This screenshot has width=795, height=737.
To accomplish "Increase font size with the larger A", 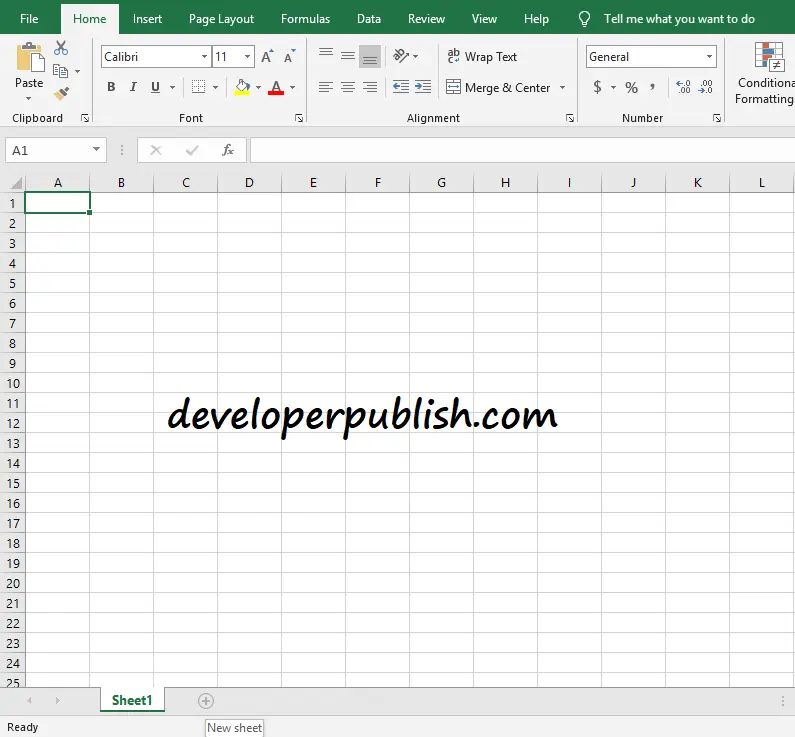I will point(267,56).
